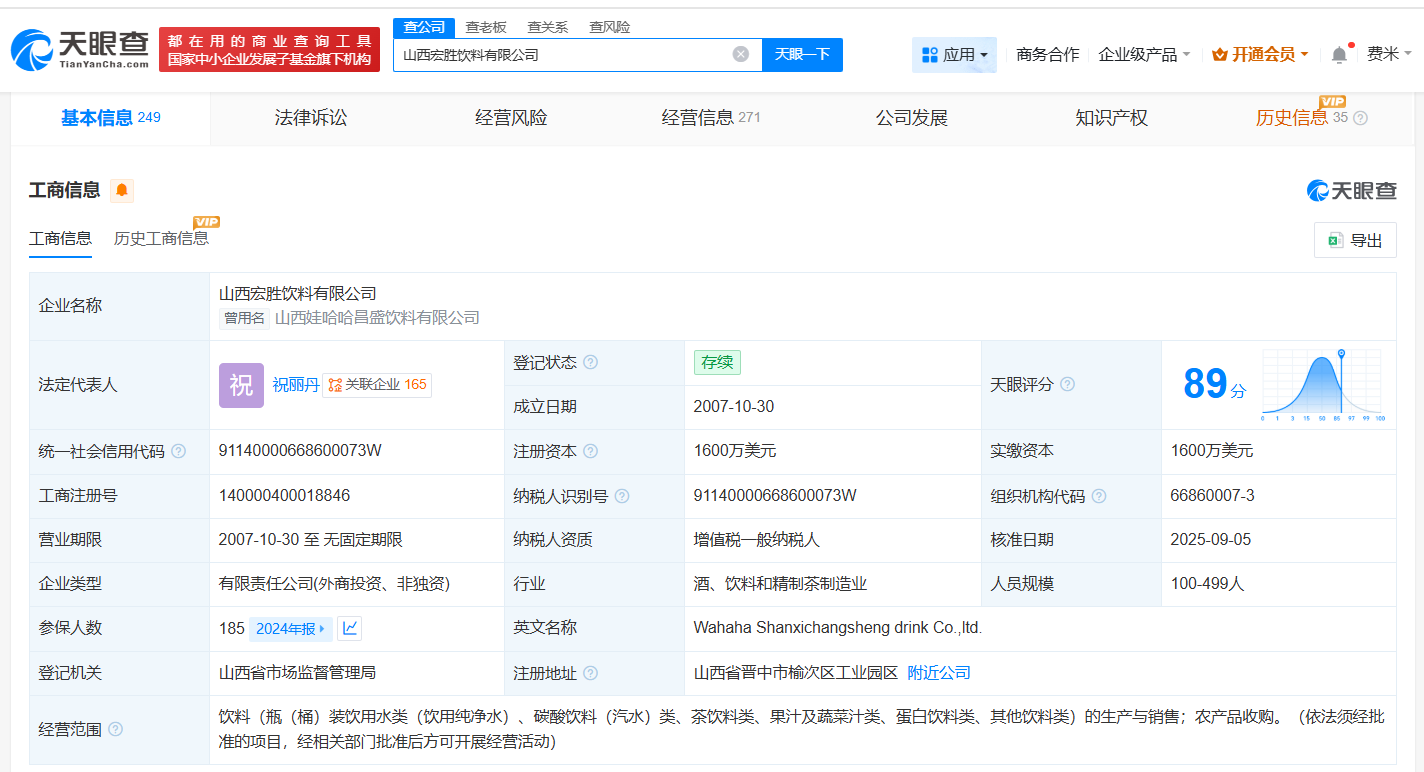The image size is (1424, 772).
Task: Click the 天眼一下 search button
Action: (x=803, y=55)
